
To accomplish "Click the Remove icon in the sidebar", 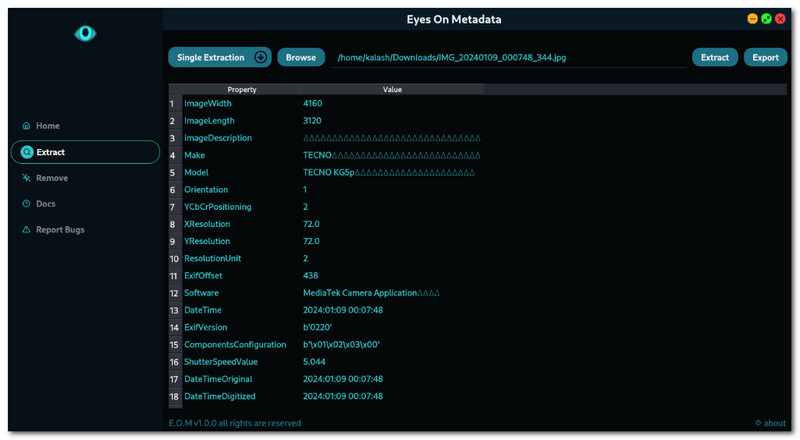I will point(27,178).
